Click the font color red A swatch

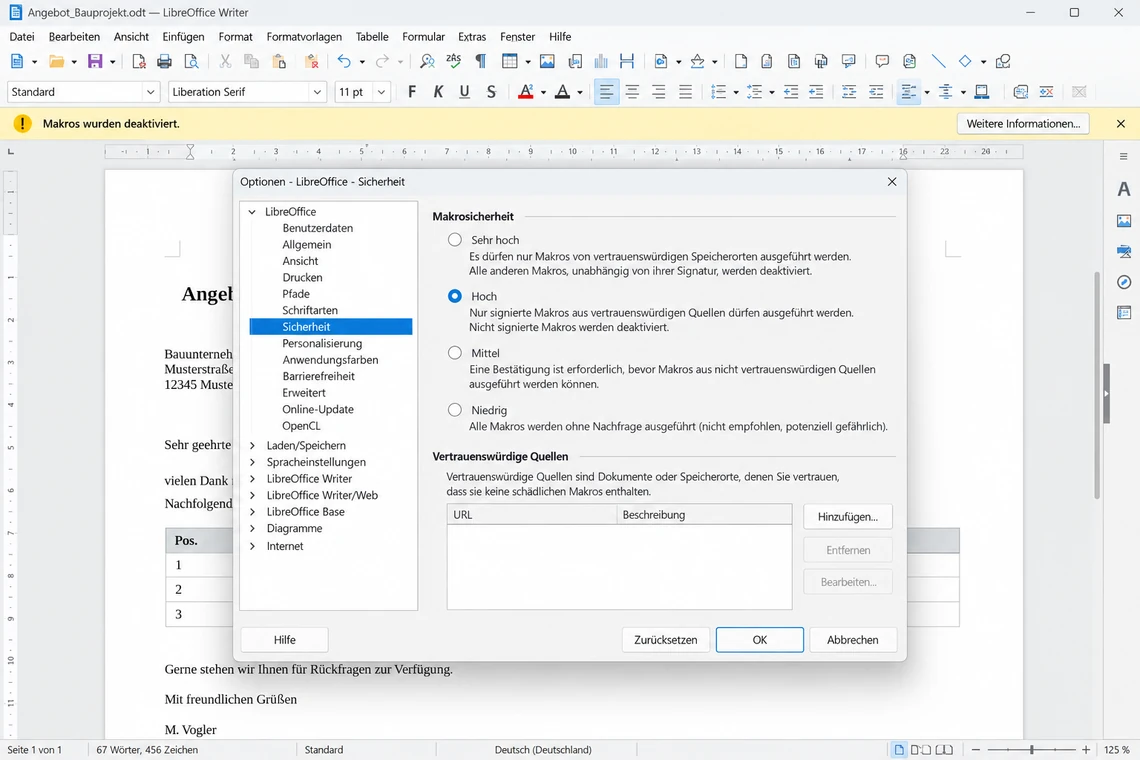(525, 92)
